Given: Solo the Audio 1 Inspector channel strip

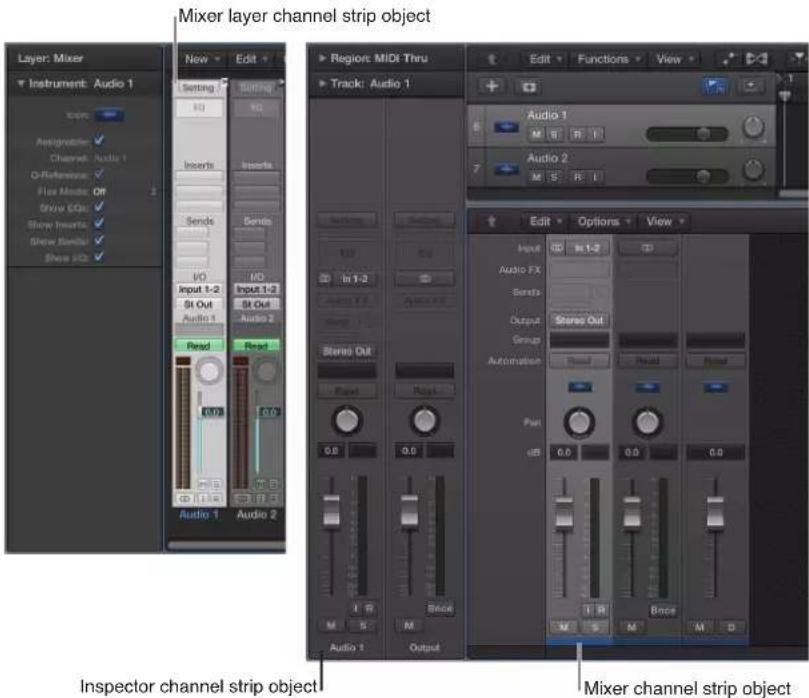Looking at the screenshot, I should pos(363,626).
